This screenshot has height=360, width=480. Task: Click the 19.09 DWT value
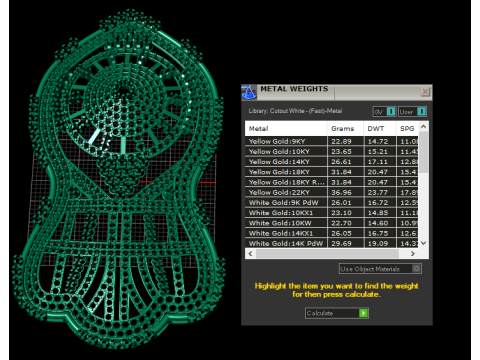pos(378,243)
